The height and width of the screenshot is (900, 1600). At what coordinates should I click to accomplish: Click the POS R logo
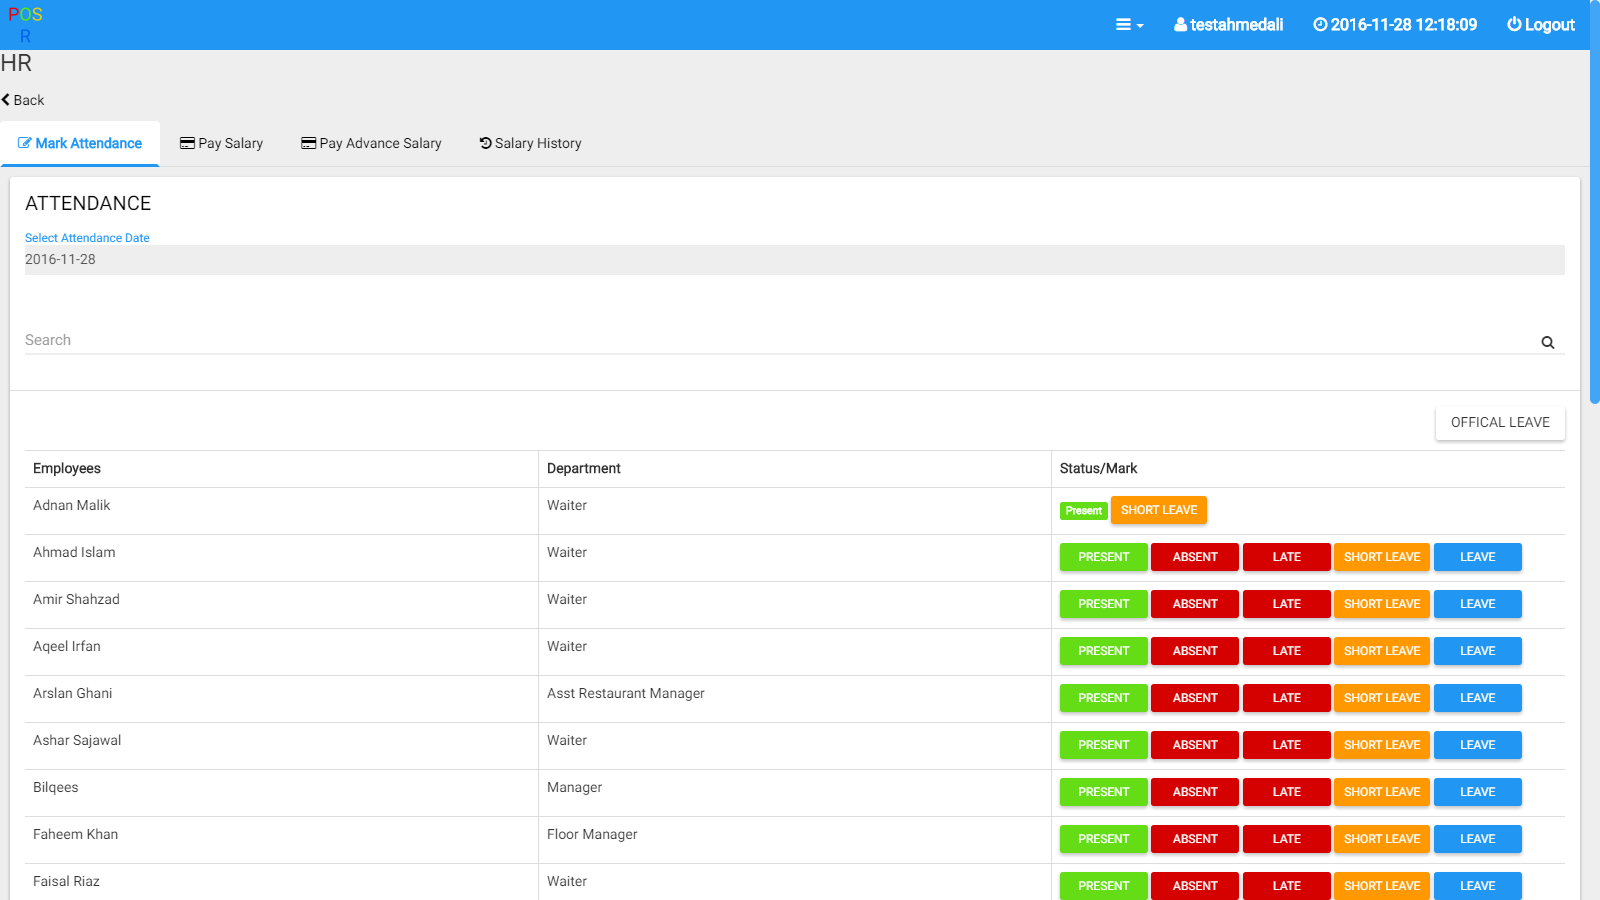click(x=25, y=25)
